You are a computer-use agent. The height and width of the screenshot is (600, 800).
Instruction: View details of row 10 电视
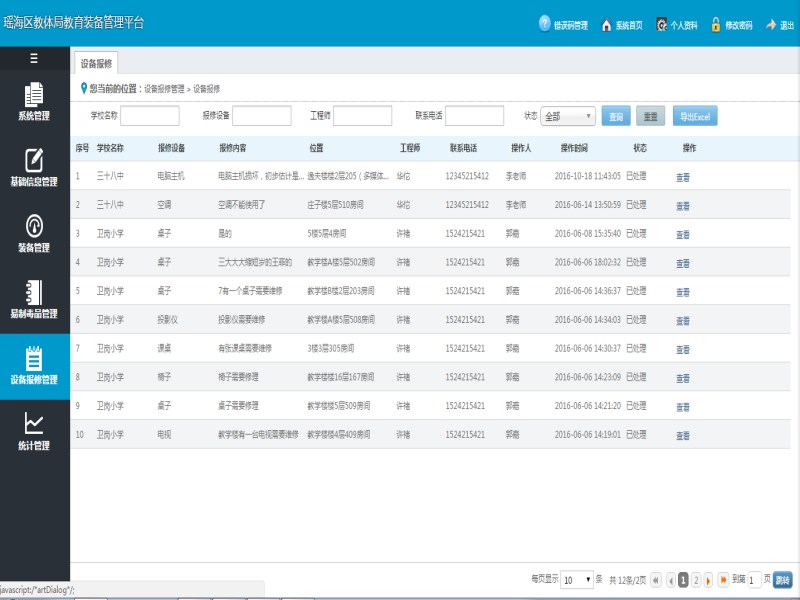tap(683, 435)
